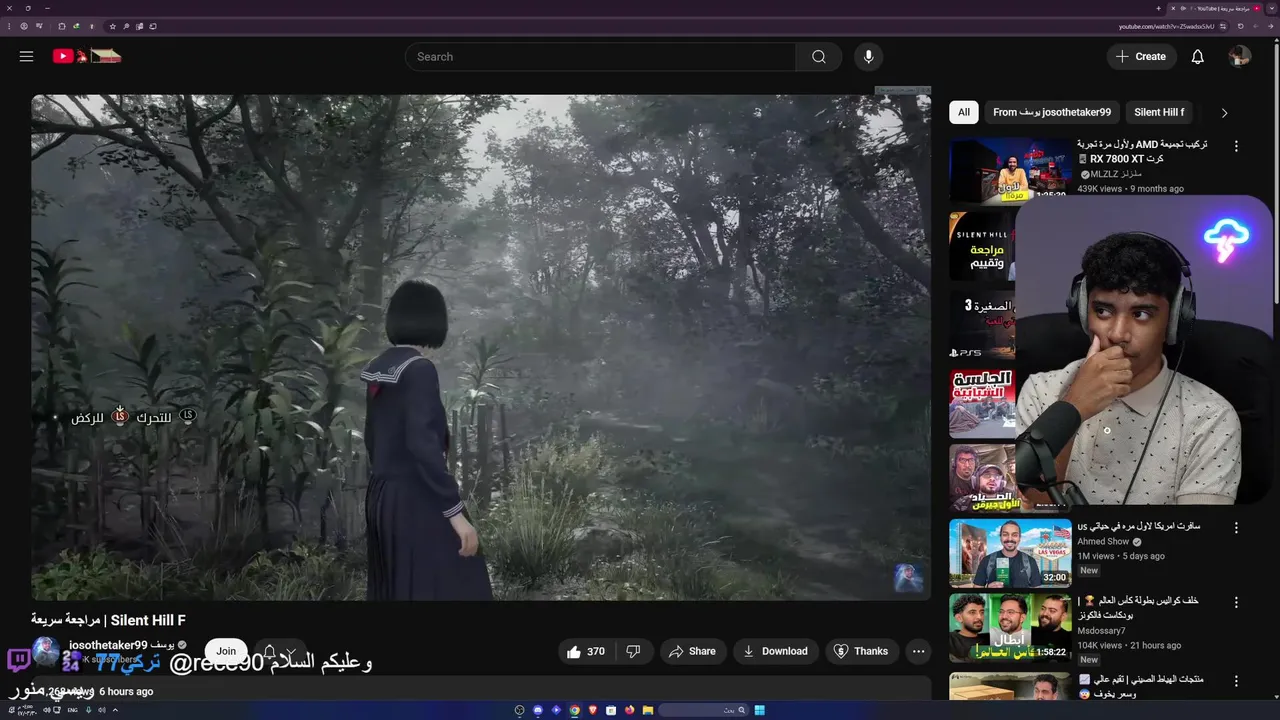The image size is (1280, 720).
Task: Dislike the video with thumbs-down
Action: 633,651
